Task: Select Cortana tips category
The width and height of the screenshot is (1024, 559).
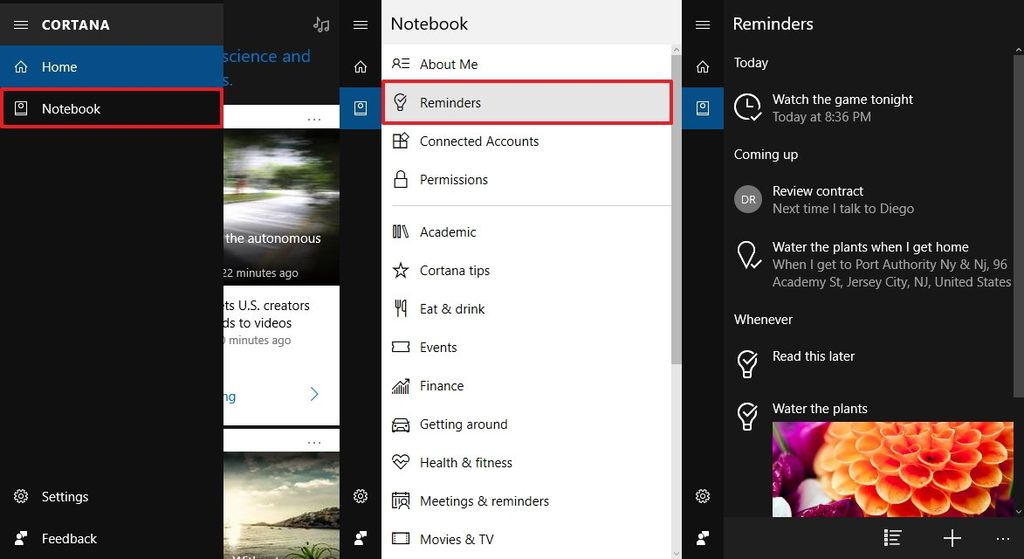Action: pyautogui.click(x=526, y=270)
